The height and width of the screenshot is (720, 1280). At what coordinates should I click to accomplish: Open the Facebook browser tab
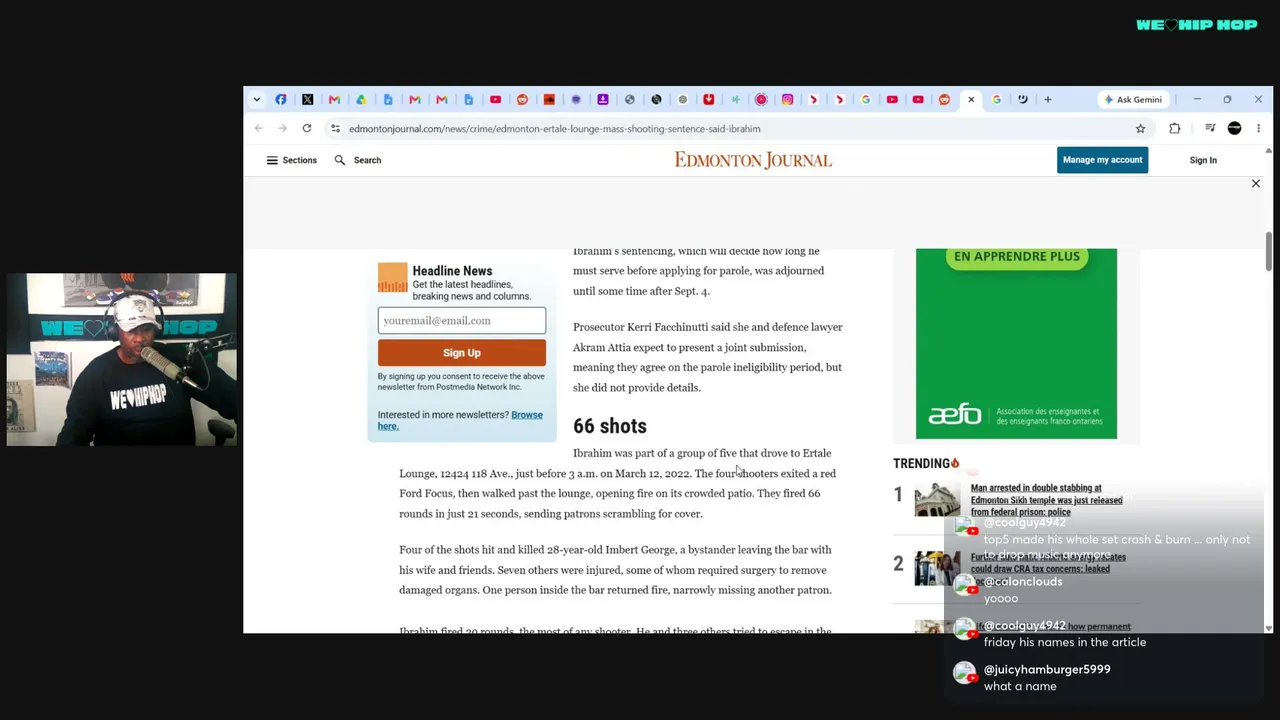(x=281, y=100)
